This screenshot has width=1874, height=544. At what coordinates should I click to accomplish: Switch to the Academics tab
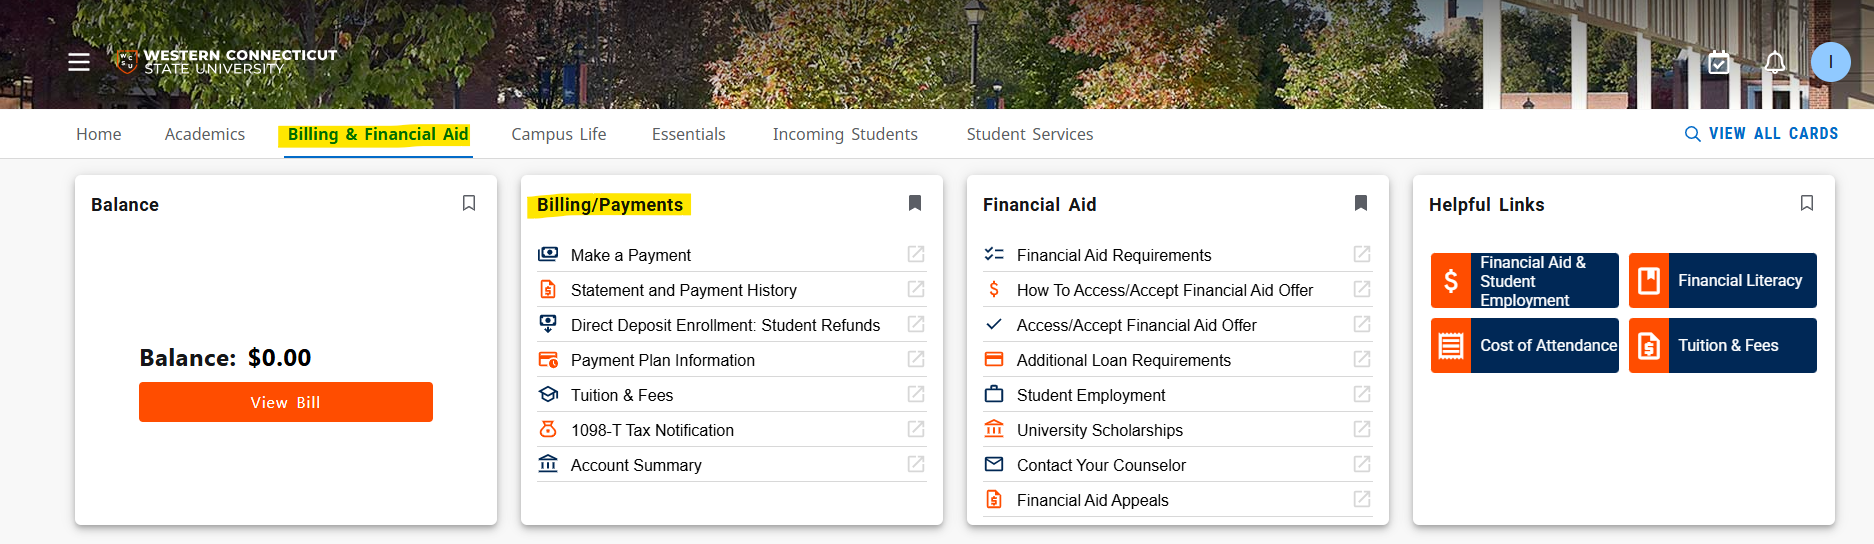(x=204, y=134)
